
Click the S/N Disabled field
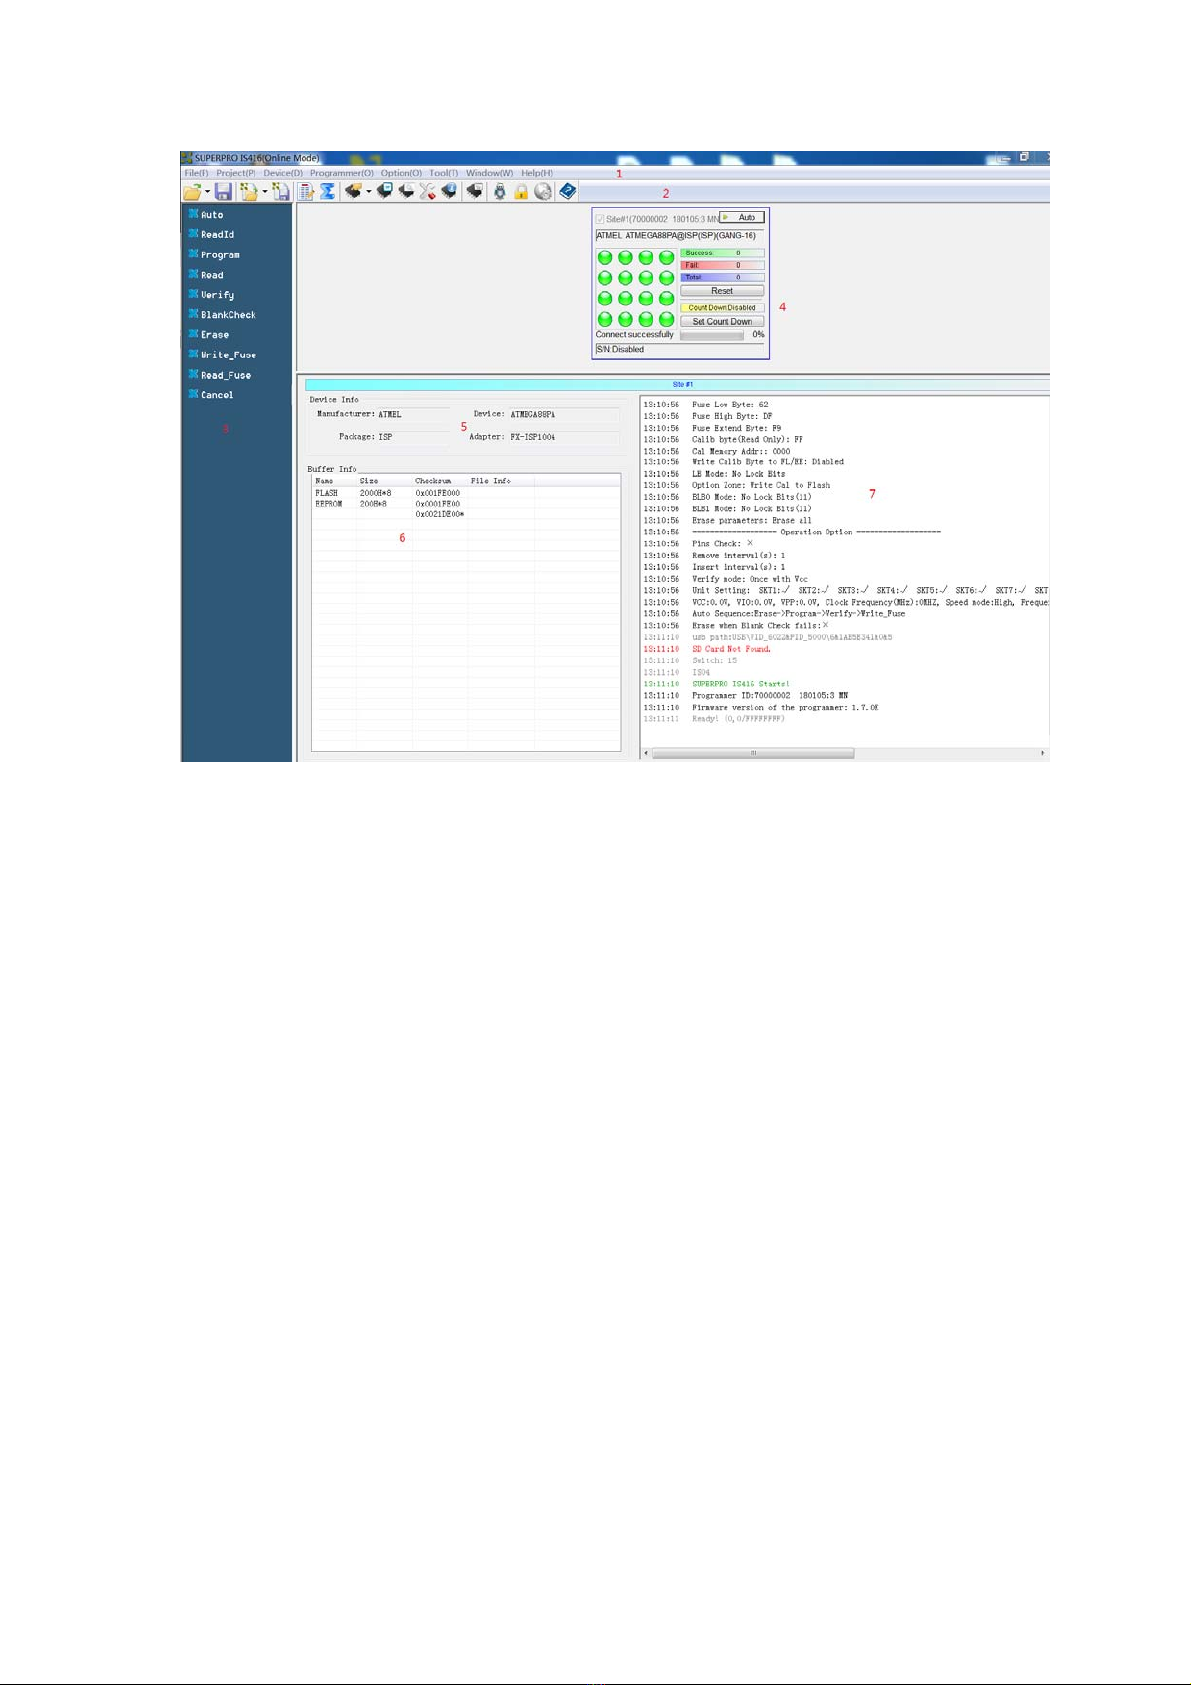(x=679, y=349)
